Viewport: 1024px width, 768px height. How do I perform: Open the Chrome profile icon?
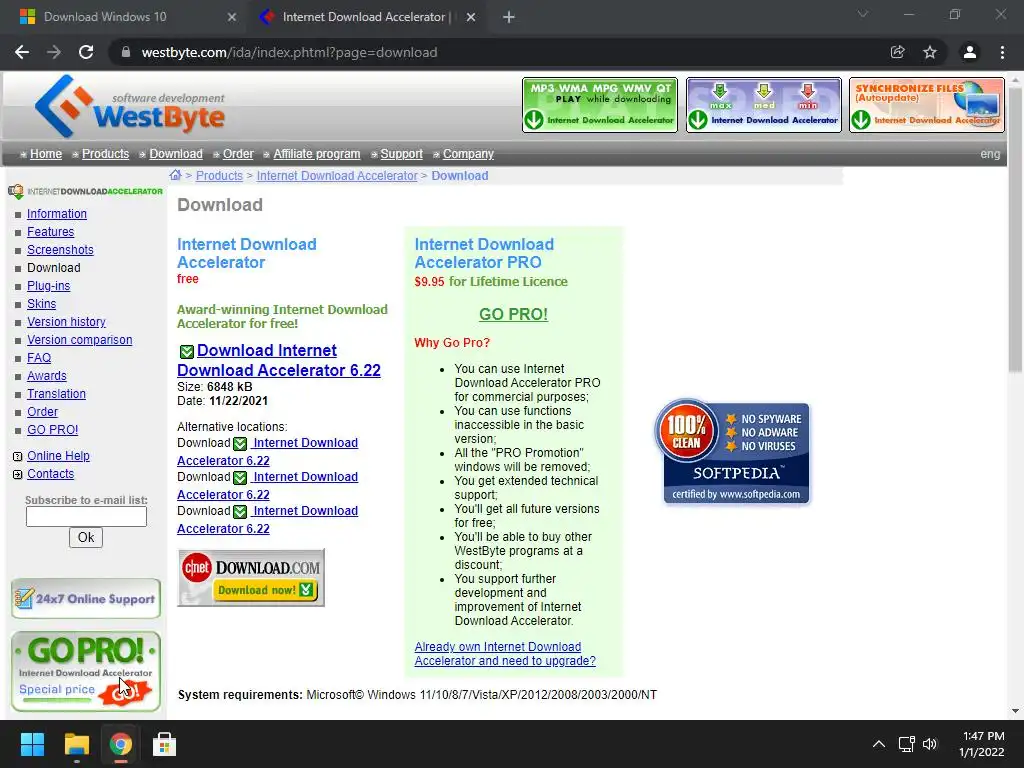tap(970, 52)
